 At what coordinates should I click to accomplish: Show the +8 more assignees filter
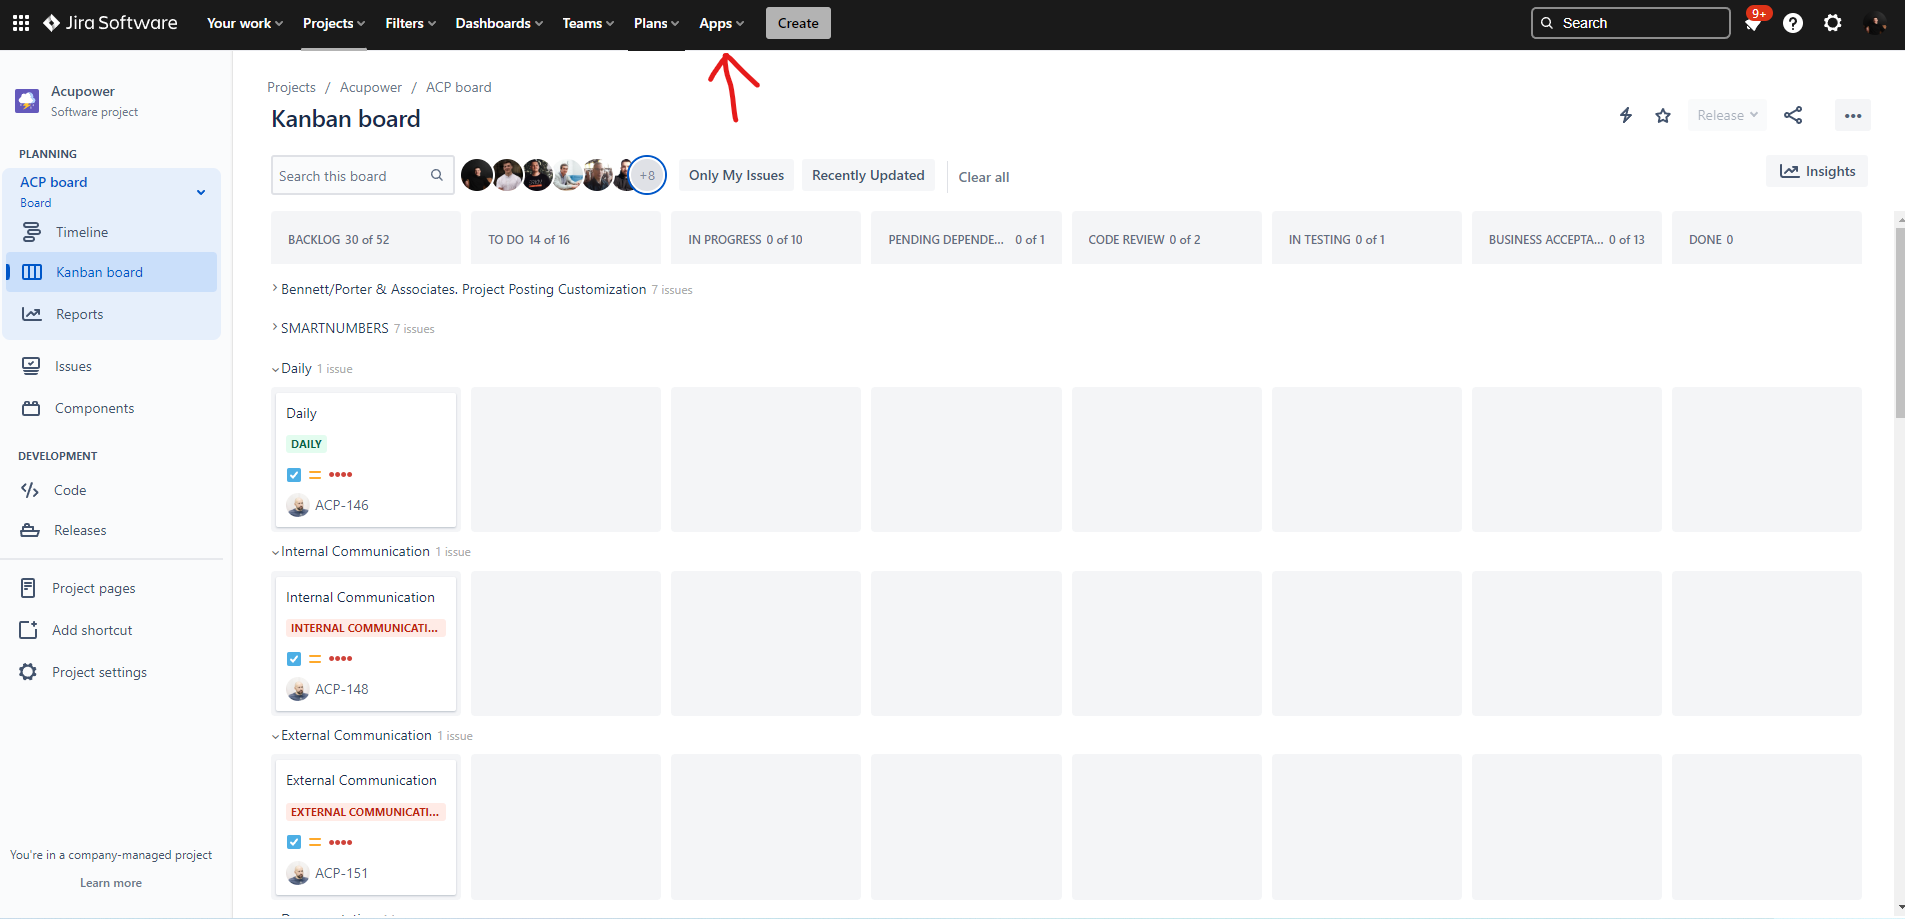coord(647,175)
